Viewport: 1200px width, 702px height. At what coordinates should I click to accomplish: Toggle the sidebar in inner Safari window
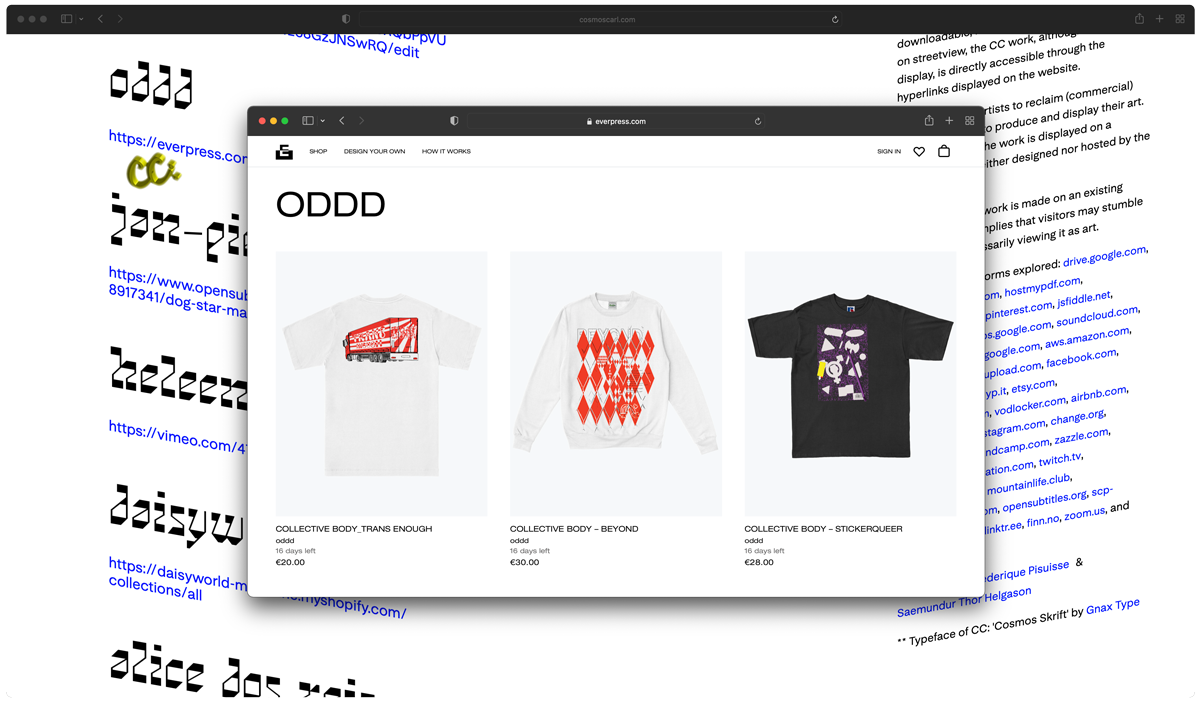tap(308, 121)
